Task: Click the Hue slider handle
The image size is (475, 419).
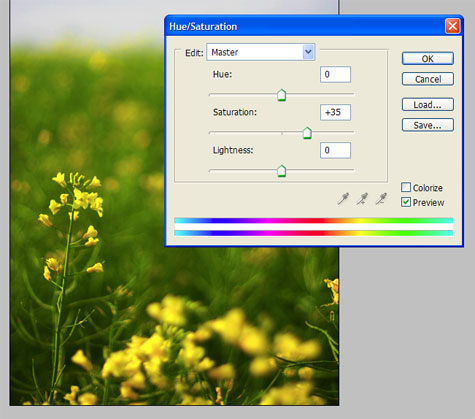Action: [282, 95]
